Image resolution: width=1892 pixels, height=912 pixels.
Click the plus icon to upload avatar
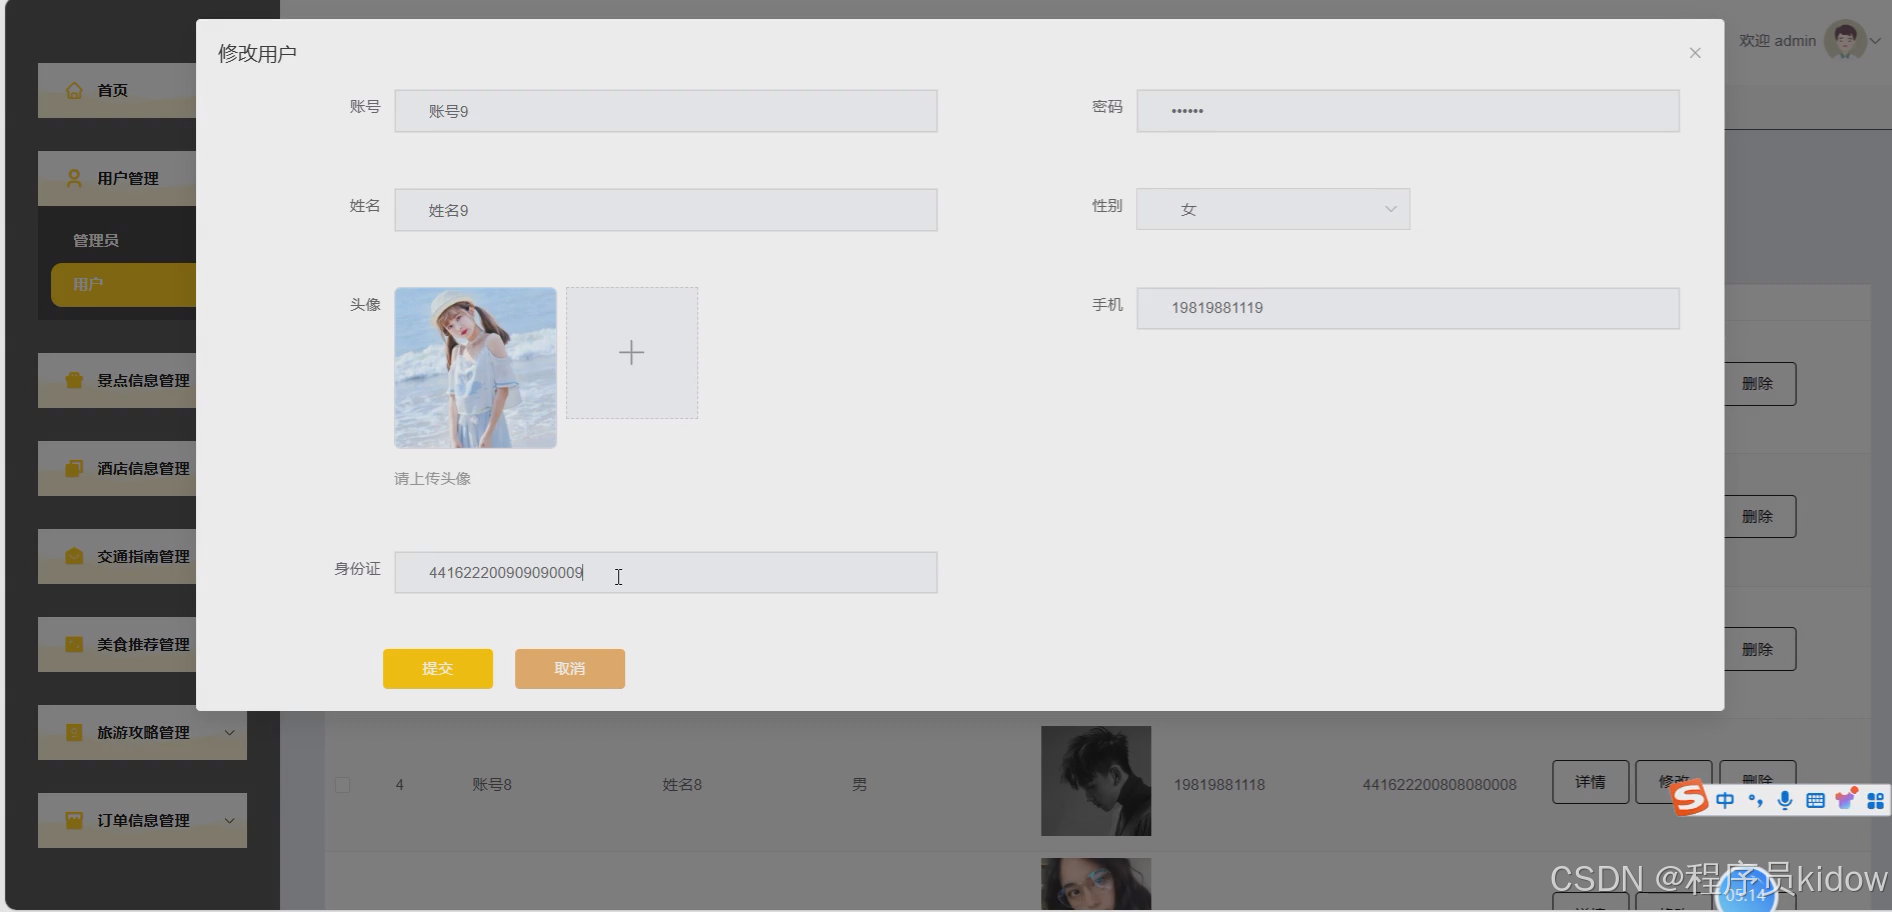tap(632, 353)
